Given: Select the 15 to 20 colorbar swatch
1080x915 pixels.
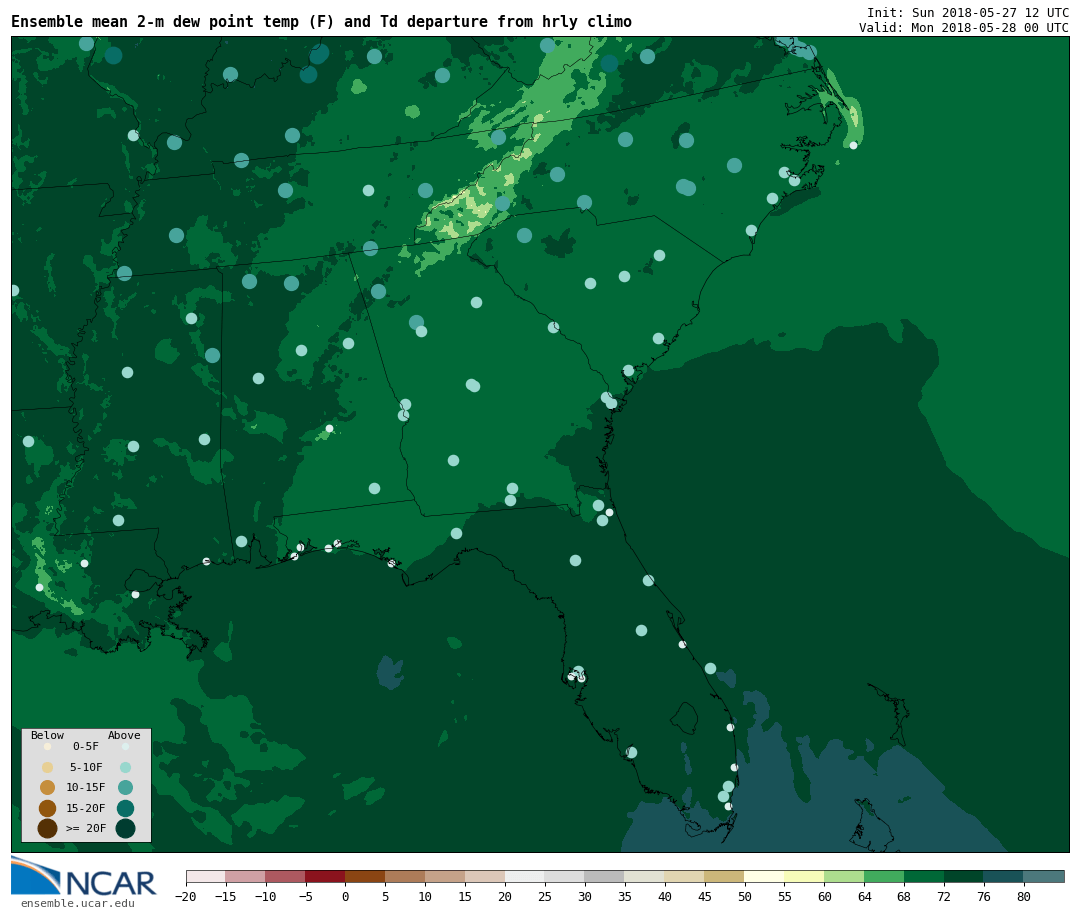Looking at the screenshot, I should coord(486,876).
